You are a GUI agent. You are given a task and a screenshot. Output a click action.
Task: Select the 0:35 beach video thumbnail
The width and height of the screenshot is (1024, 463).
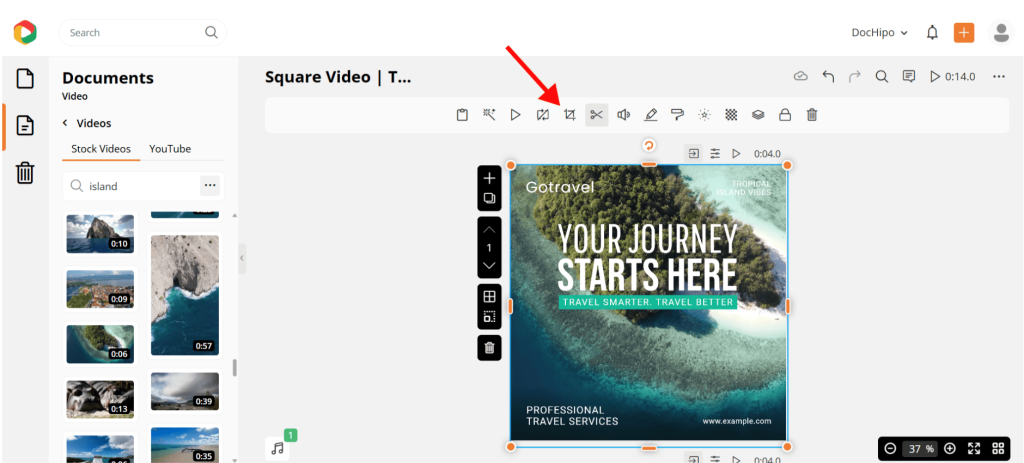(185, 445)
